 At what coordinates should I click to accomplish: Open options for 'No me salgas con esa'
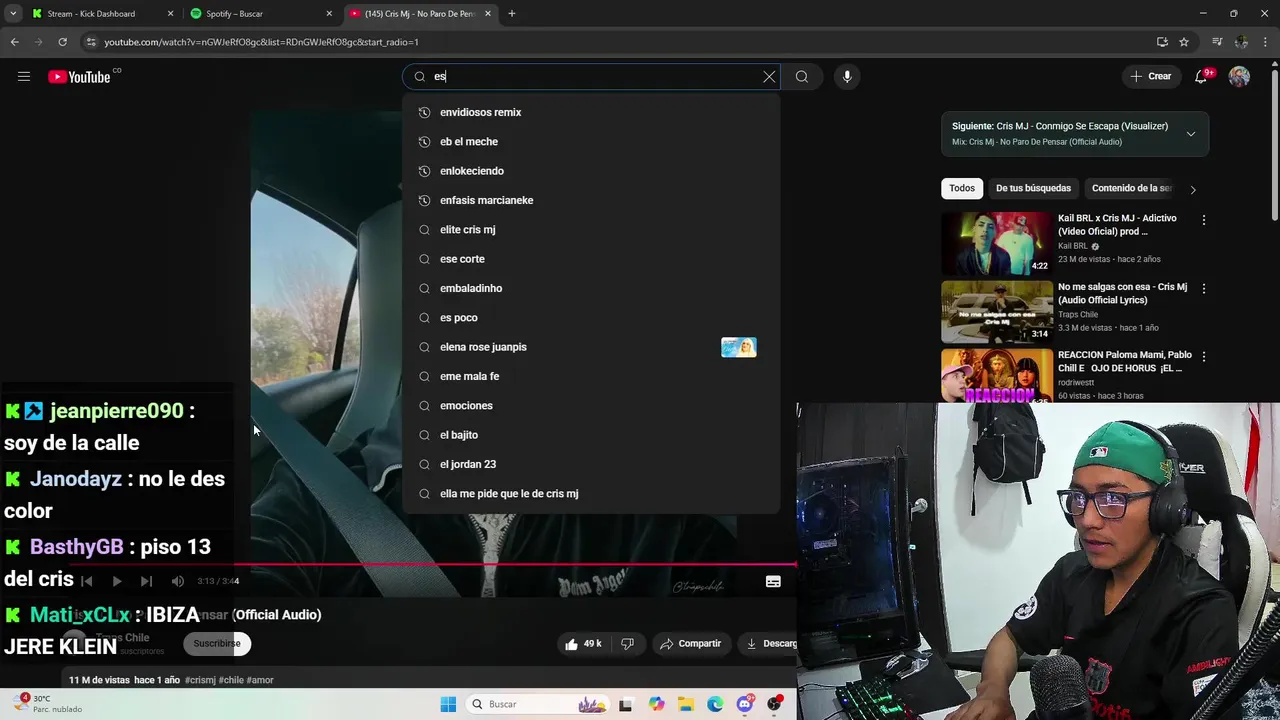(x=1204, y=289)
